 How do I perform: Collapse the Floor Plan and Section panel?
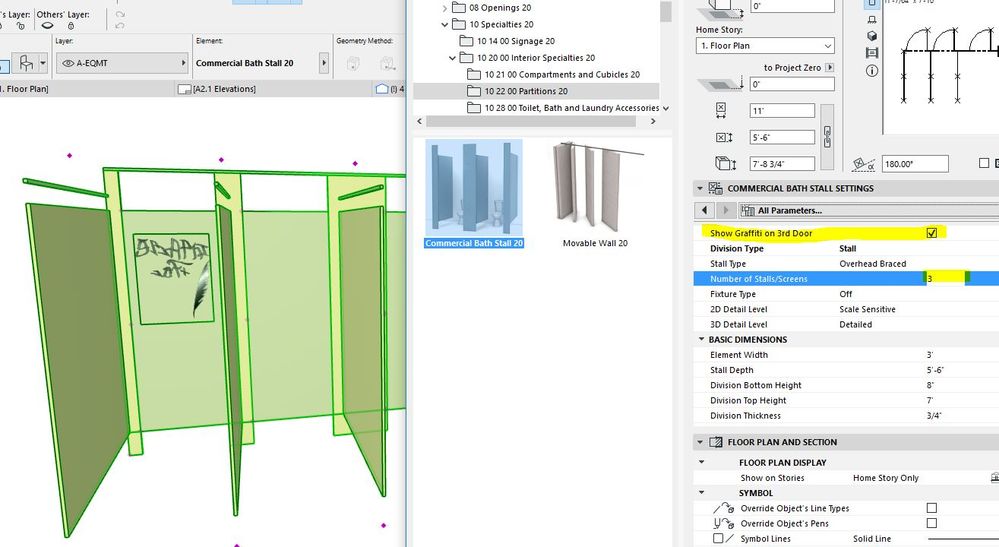(x=700, y=442)
